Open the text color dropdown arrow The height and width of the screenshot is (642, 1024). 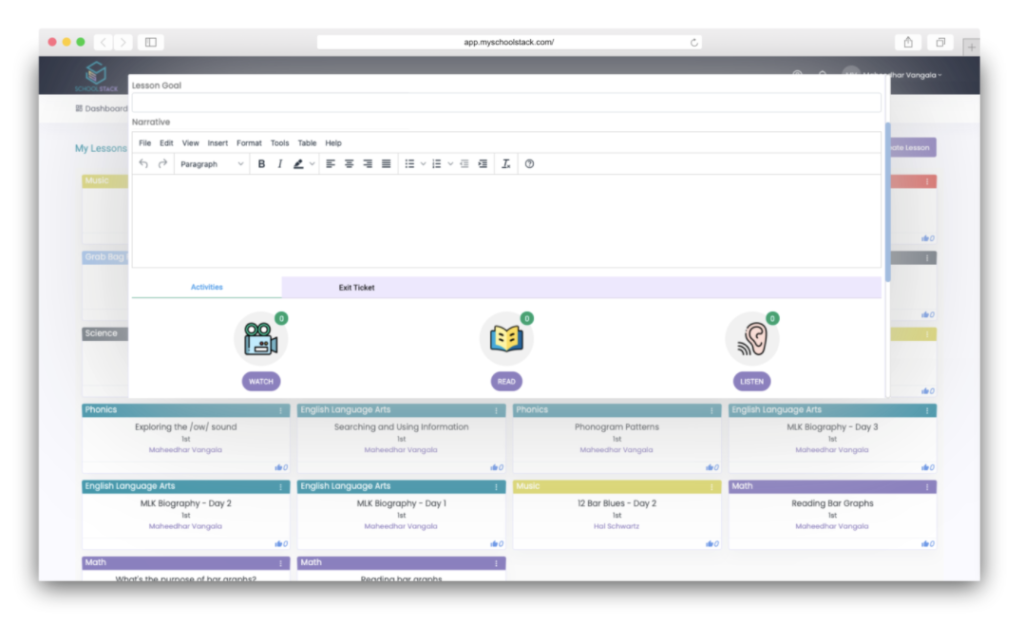coord(311,163)
